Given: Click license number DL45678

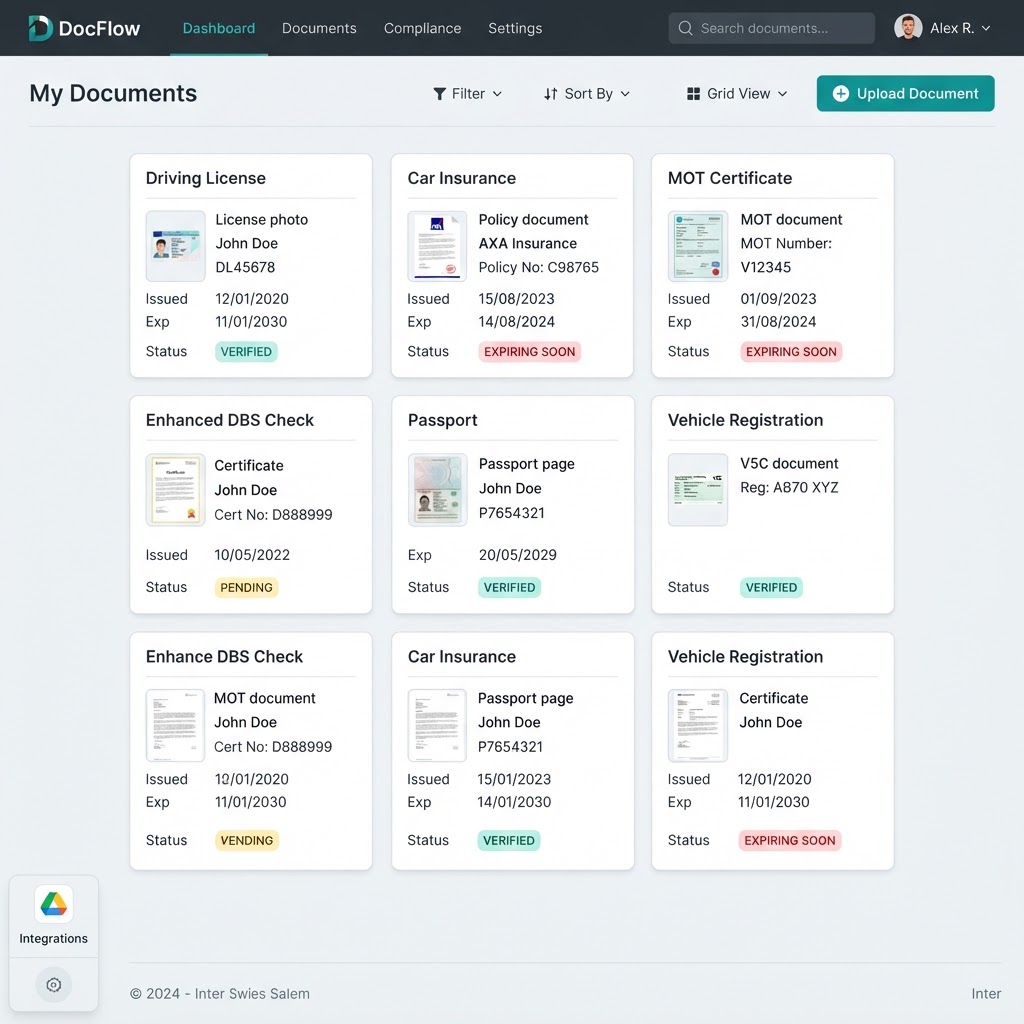Looking at the screenshot, I should click(x=246, y=267).
